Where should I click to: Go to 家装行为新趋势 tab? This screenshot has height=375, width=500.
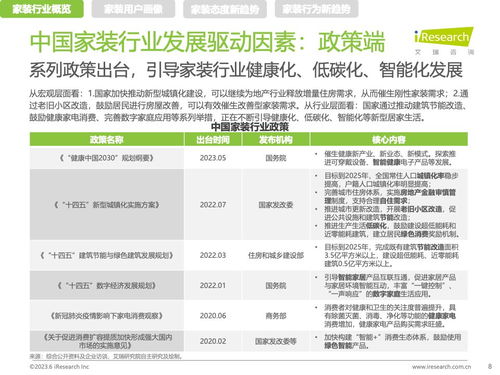point(316,9)
